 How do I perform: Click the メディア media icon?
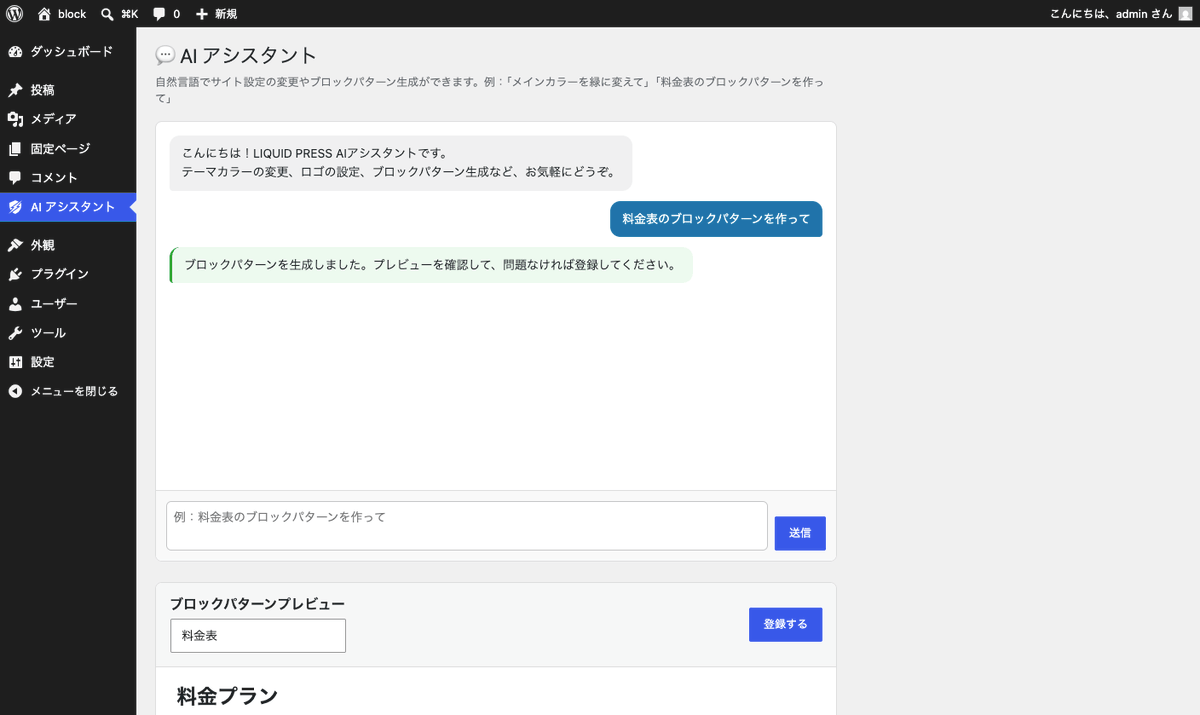point(15,119)
